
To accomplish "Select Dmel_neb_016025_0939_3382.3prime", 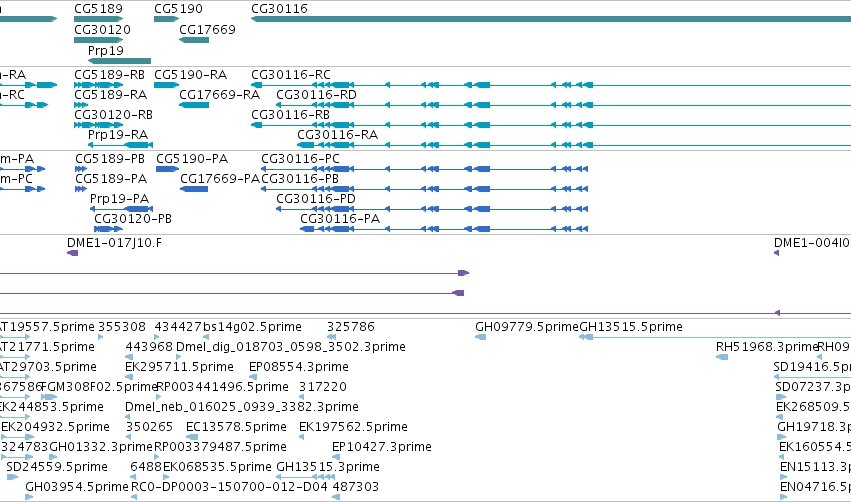I will click(242, 406).
